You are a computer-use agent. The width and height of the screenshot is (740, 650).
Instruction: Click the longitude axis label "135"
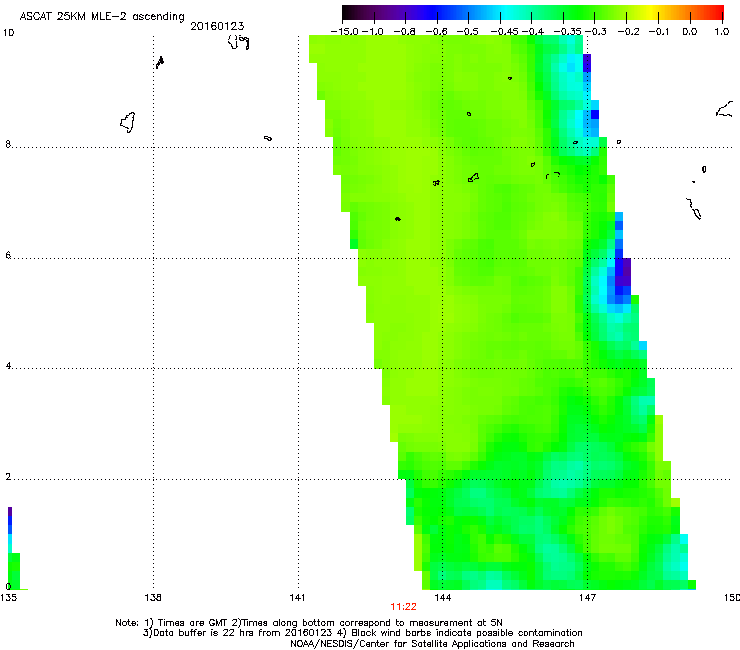(8, 598)
